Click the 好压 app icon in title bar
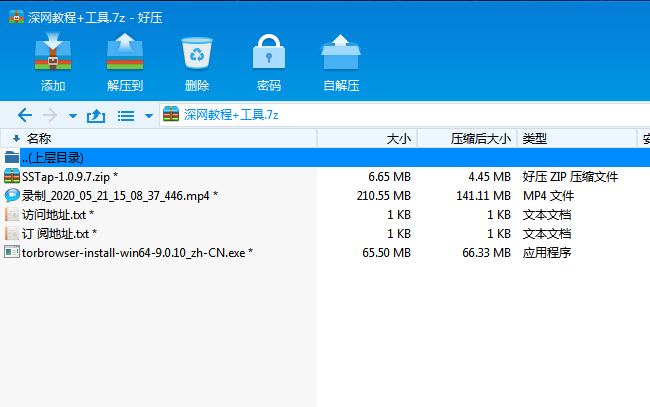 (16, 17)
